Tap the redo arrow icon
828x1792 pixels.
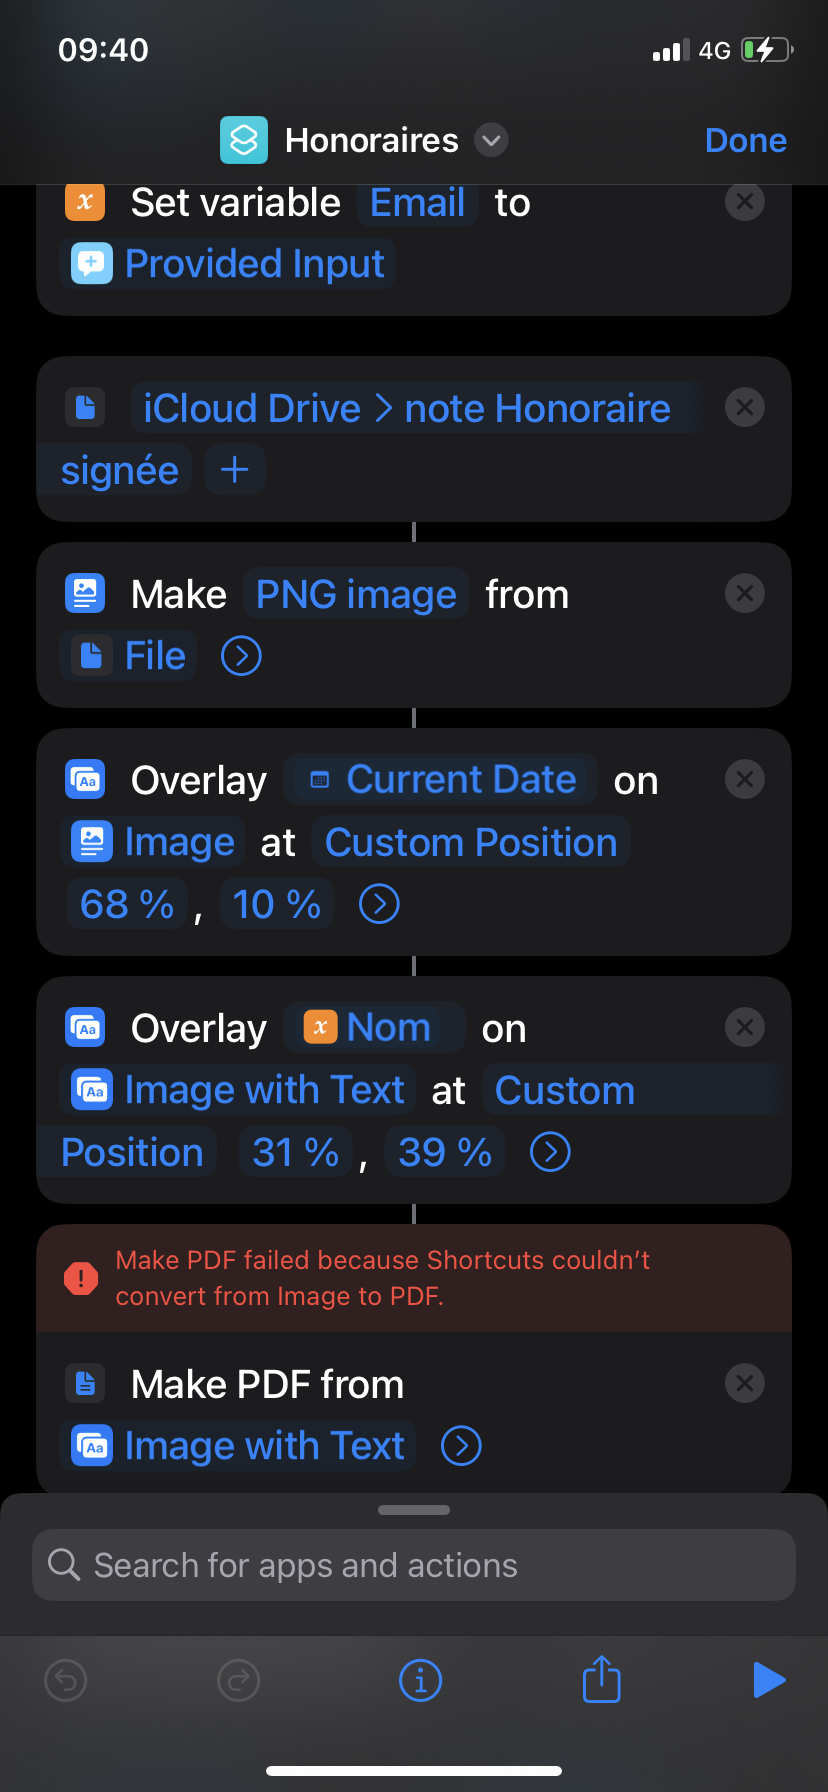tap(238, 1680)
